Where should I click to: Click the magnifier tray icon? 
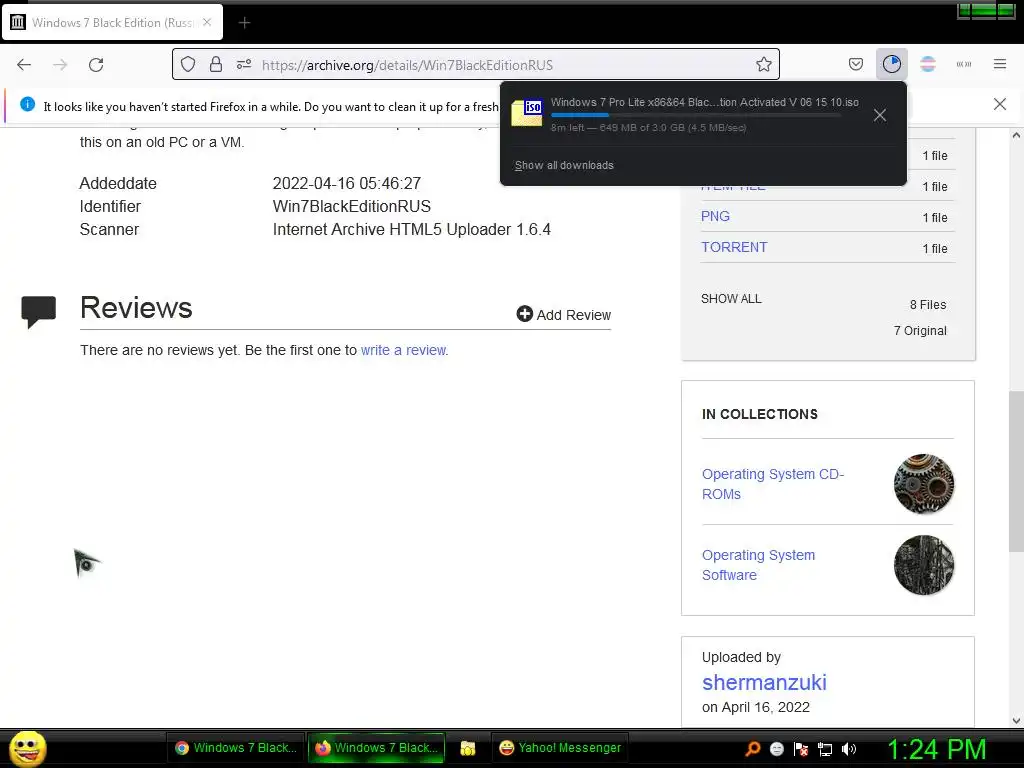coord(752,749)
